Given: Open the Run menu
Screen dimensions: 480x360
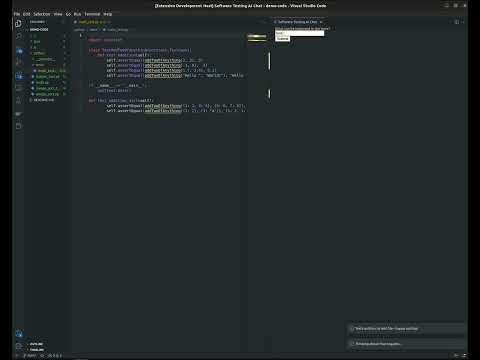Looking at the screenshot, I should tap(77, 14).
